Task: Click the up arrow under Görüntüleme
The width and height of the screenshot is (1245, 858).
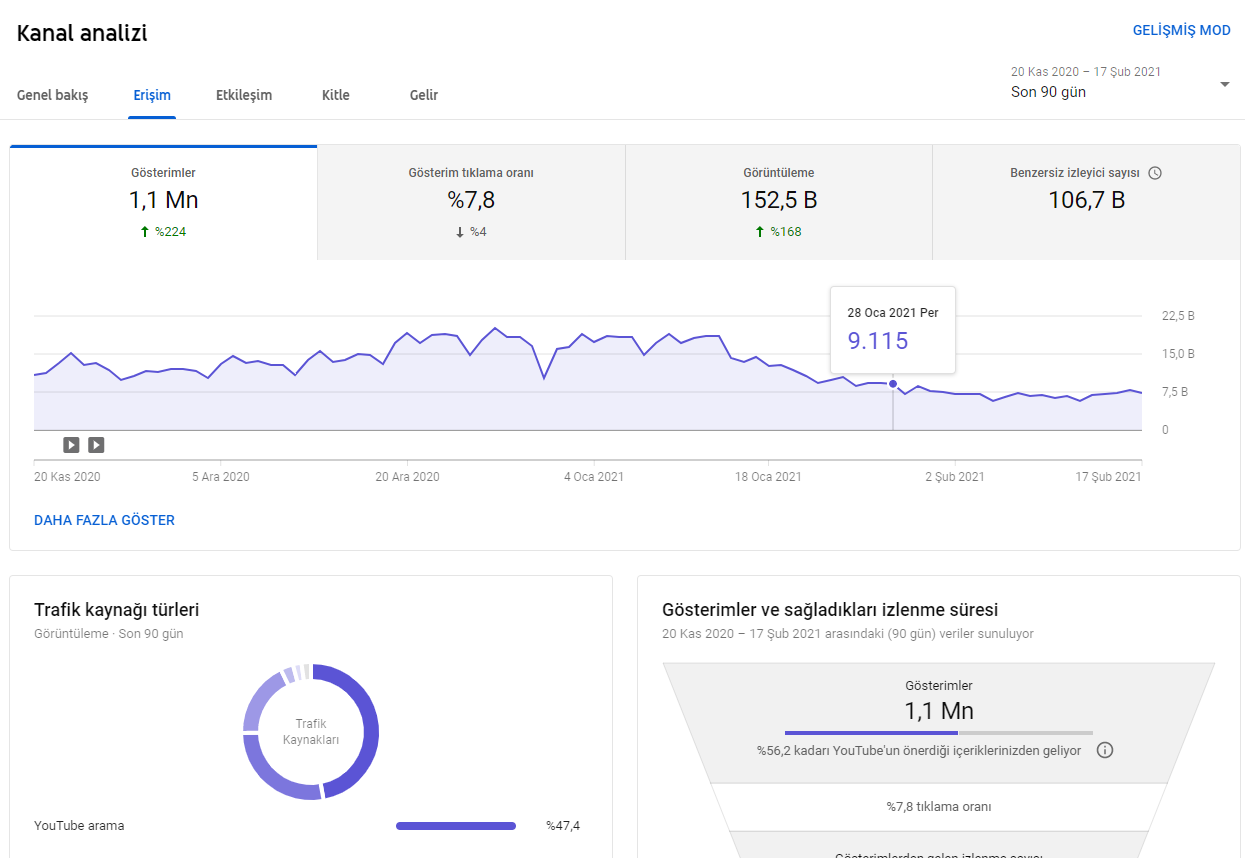Action: point(760,232)
